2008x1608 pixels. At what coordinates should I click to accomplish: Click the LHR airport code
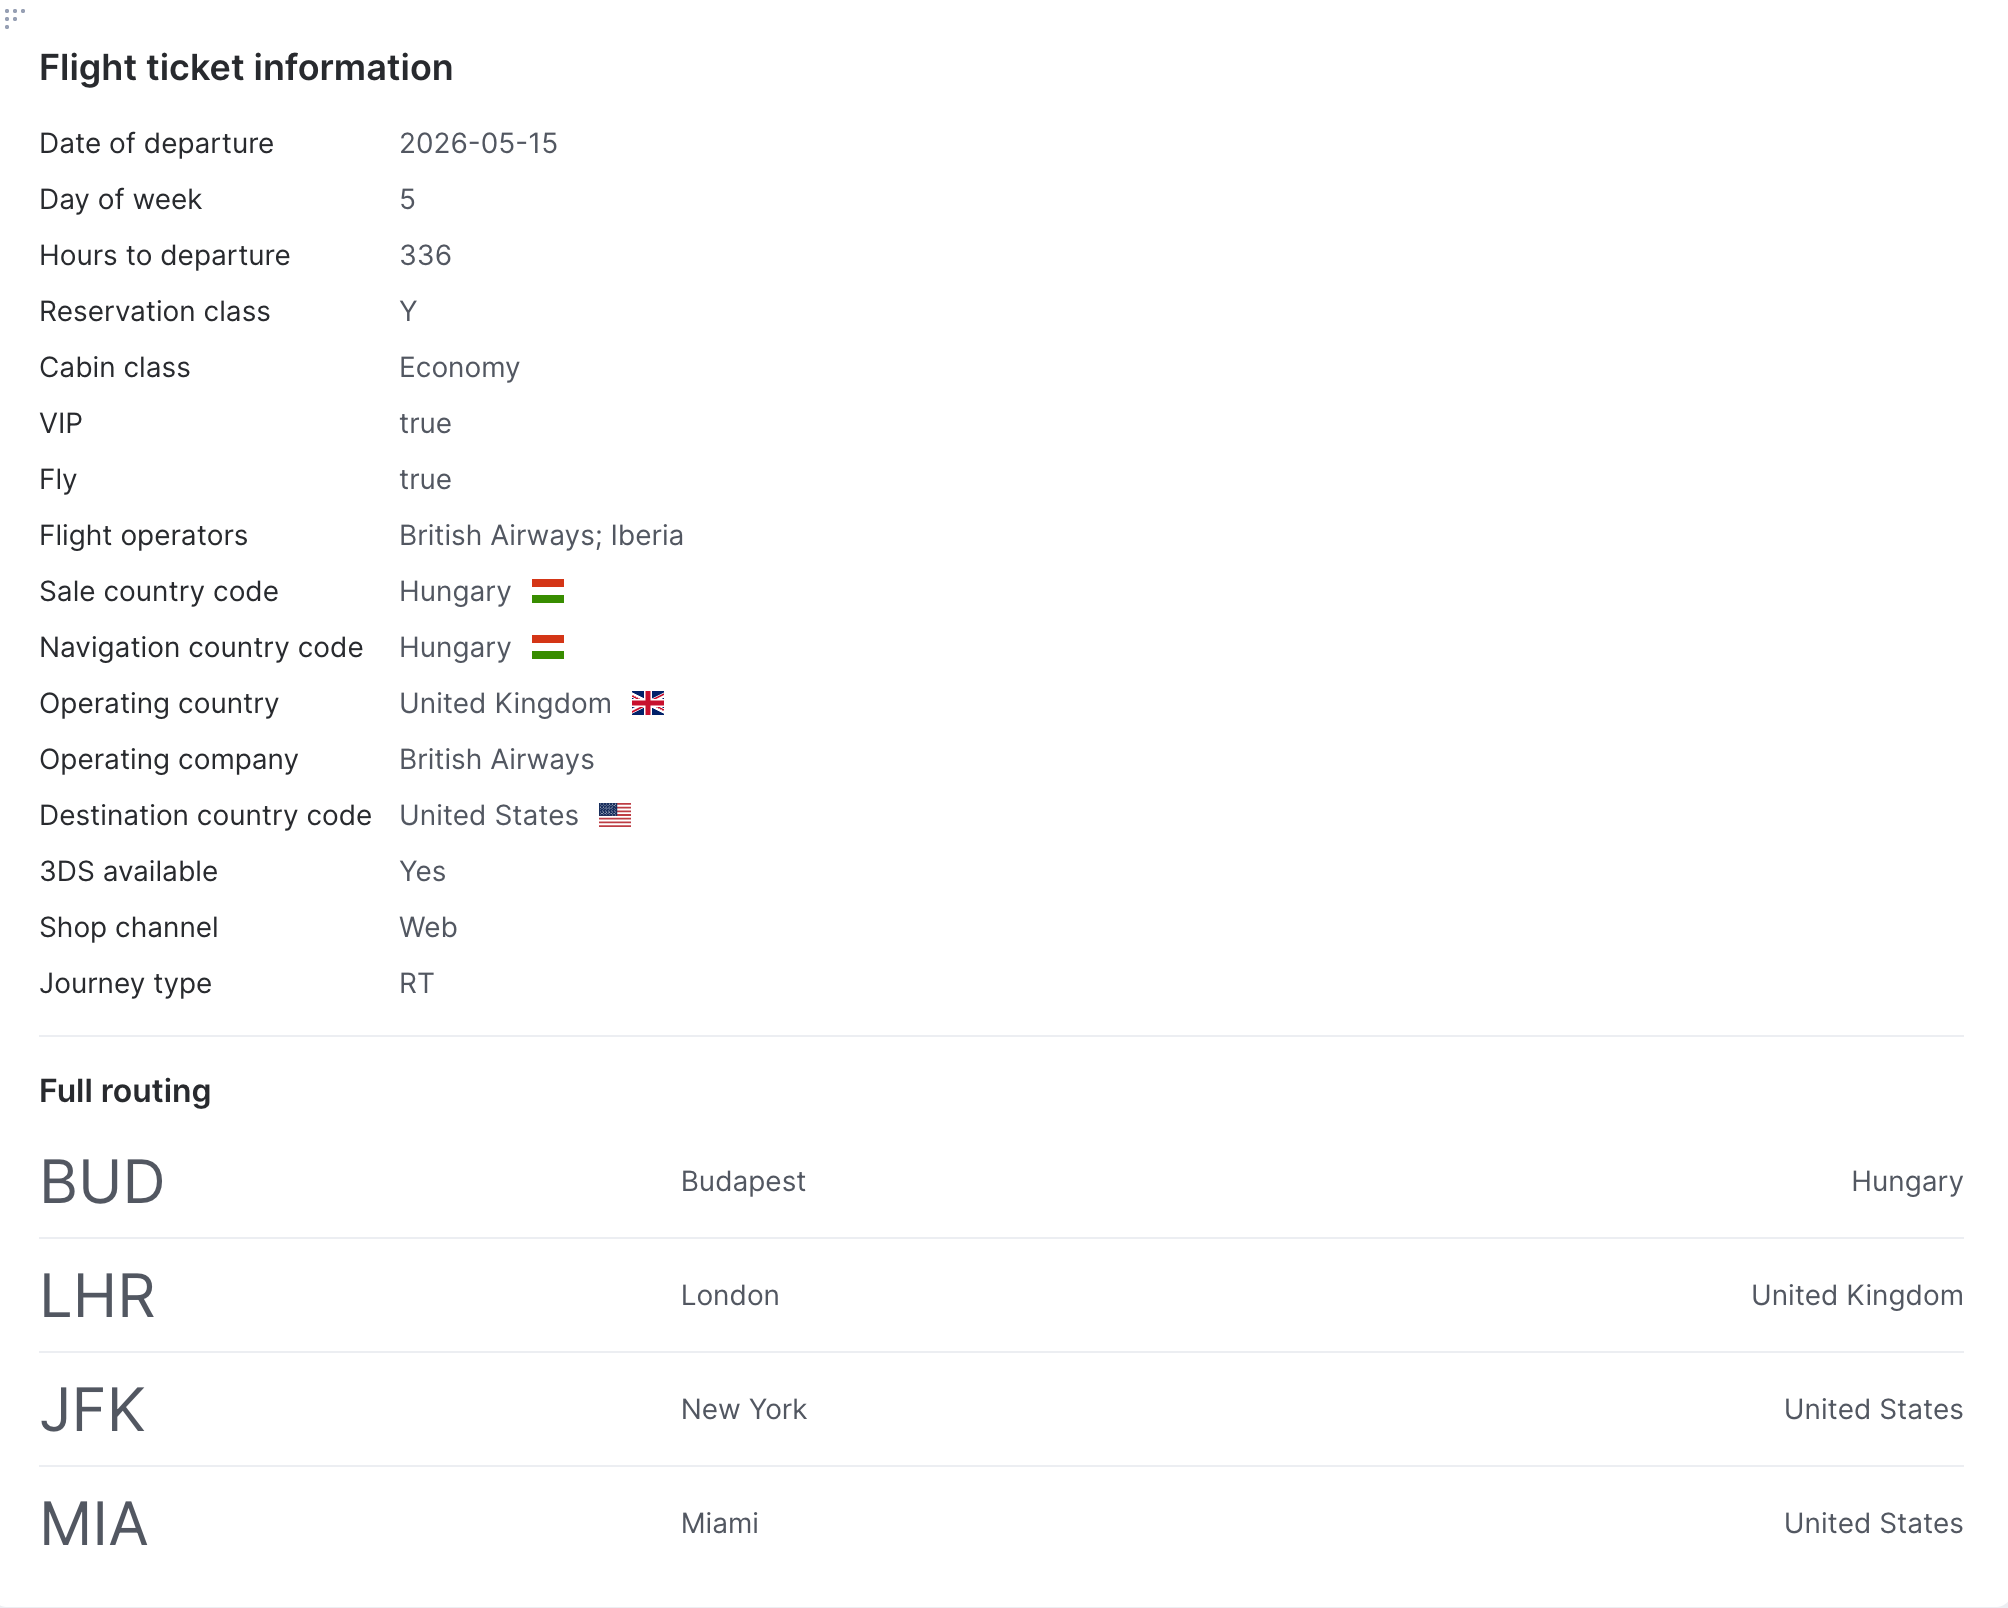click(x=97, y=1295)
